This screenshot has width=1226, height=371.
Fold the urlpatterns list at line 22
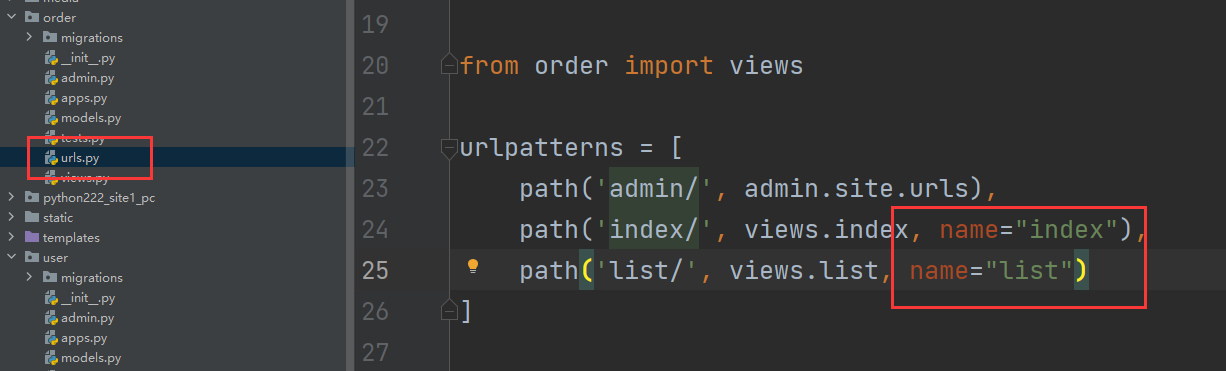(x=450, y=148)
